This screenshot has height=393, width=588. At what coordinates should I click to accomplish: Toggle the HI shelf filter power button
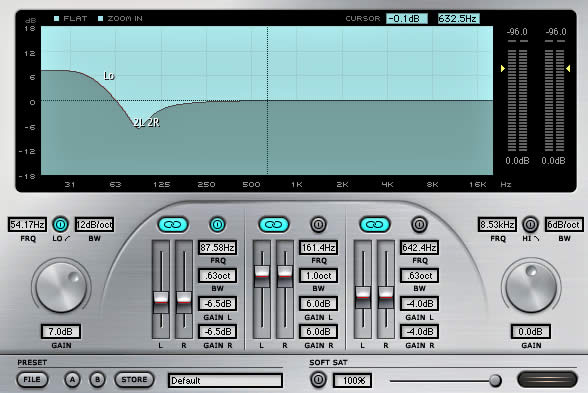[530, 225]
